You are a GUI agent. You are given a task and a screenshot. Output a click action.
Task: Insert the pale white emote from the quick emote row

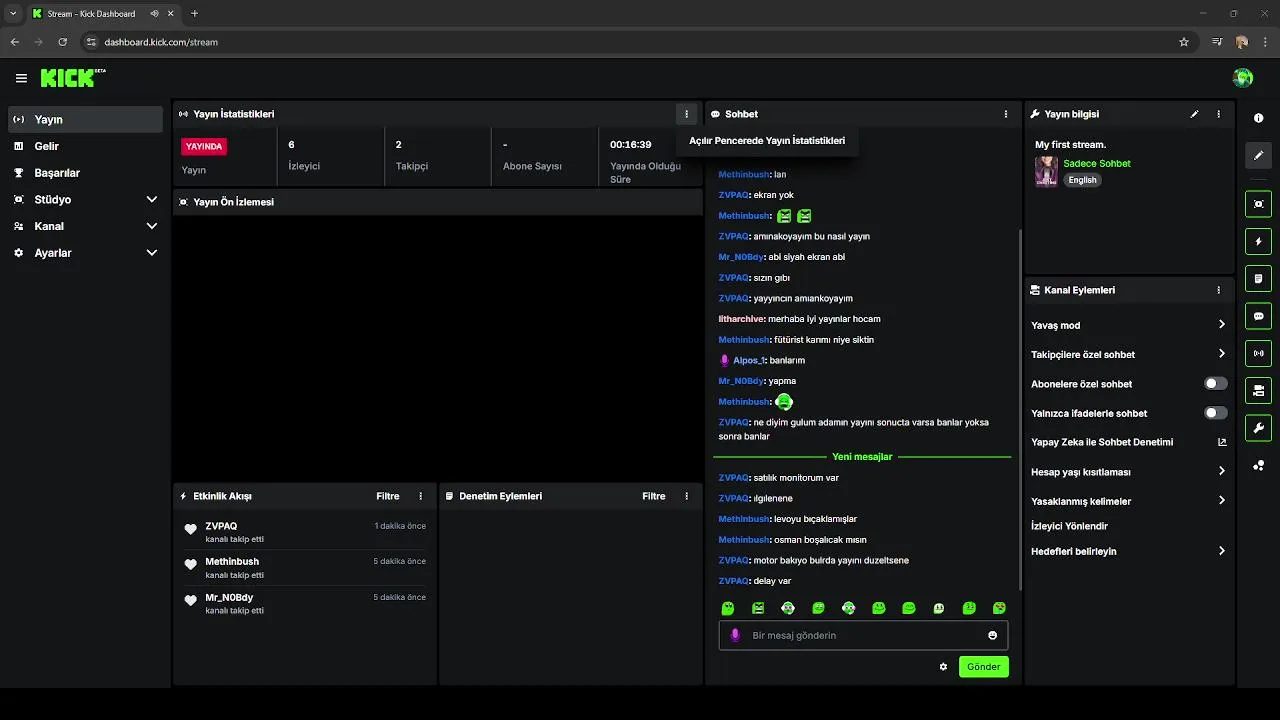point(939,608)
